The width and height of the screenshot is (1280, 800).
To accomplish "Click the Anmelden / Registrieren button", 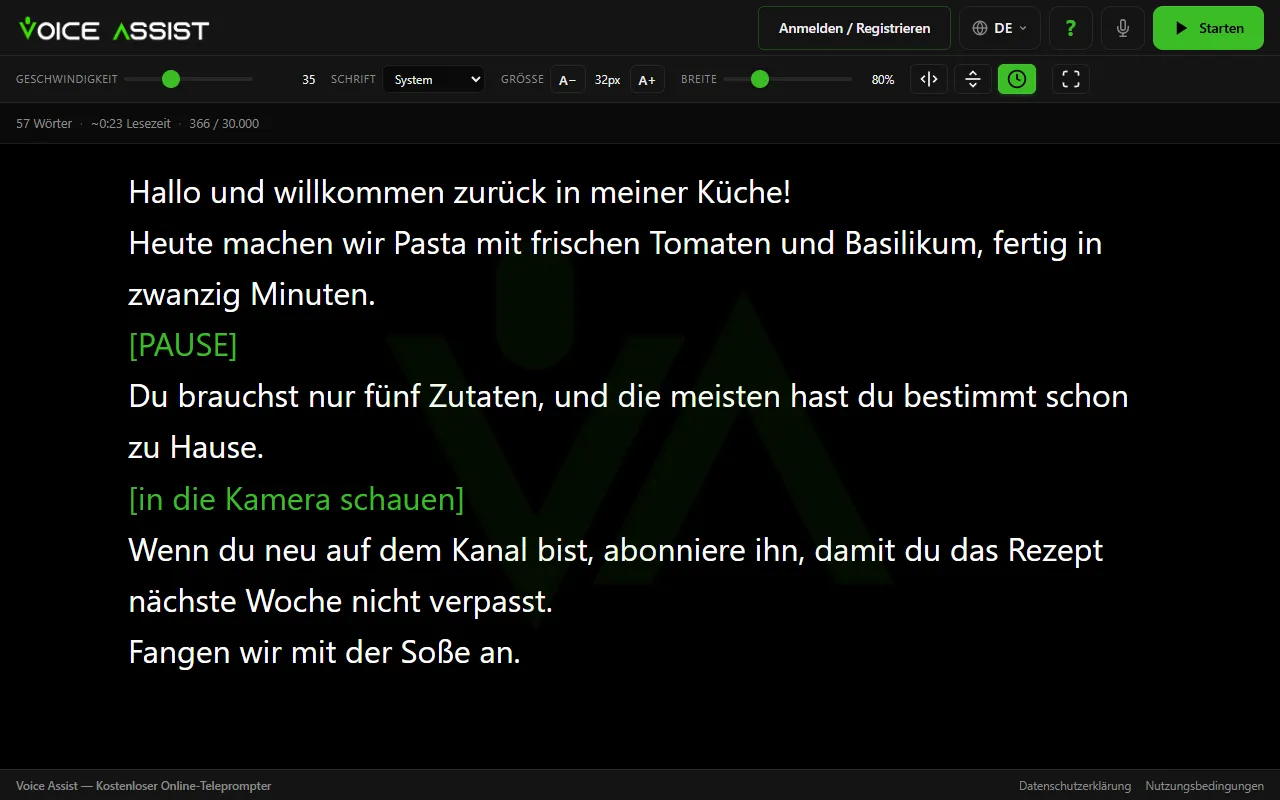I will pos(854,28).
